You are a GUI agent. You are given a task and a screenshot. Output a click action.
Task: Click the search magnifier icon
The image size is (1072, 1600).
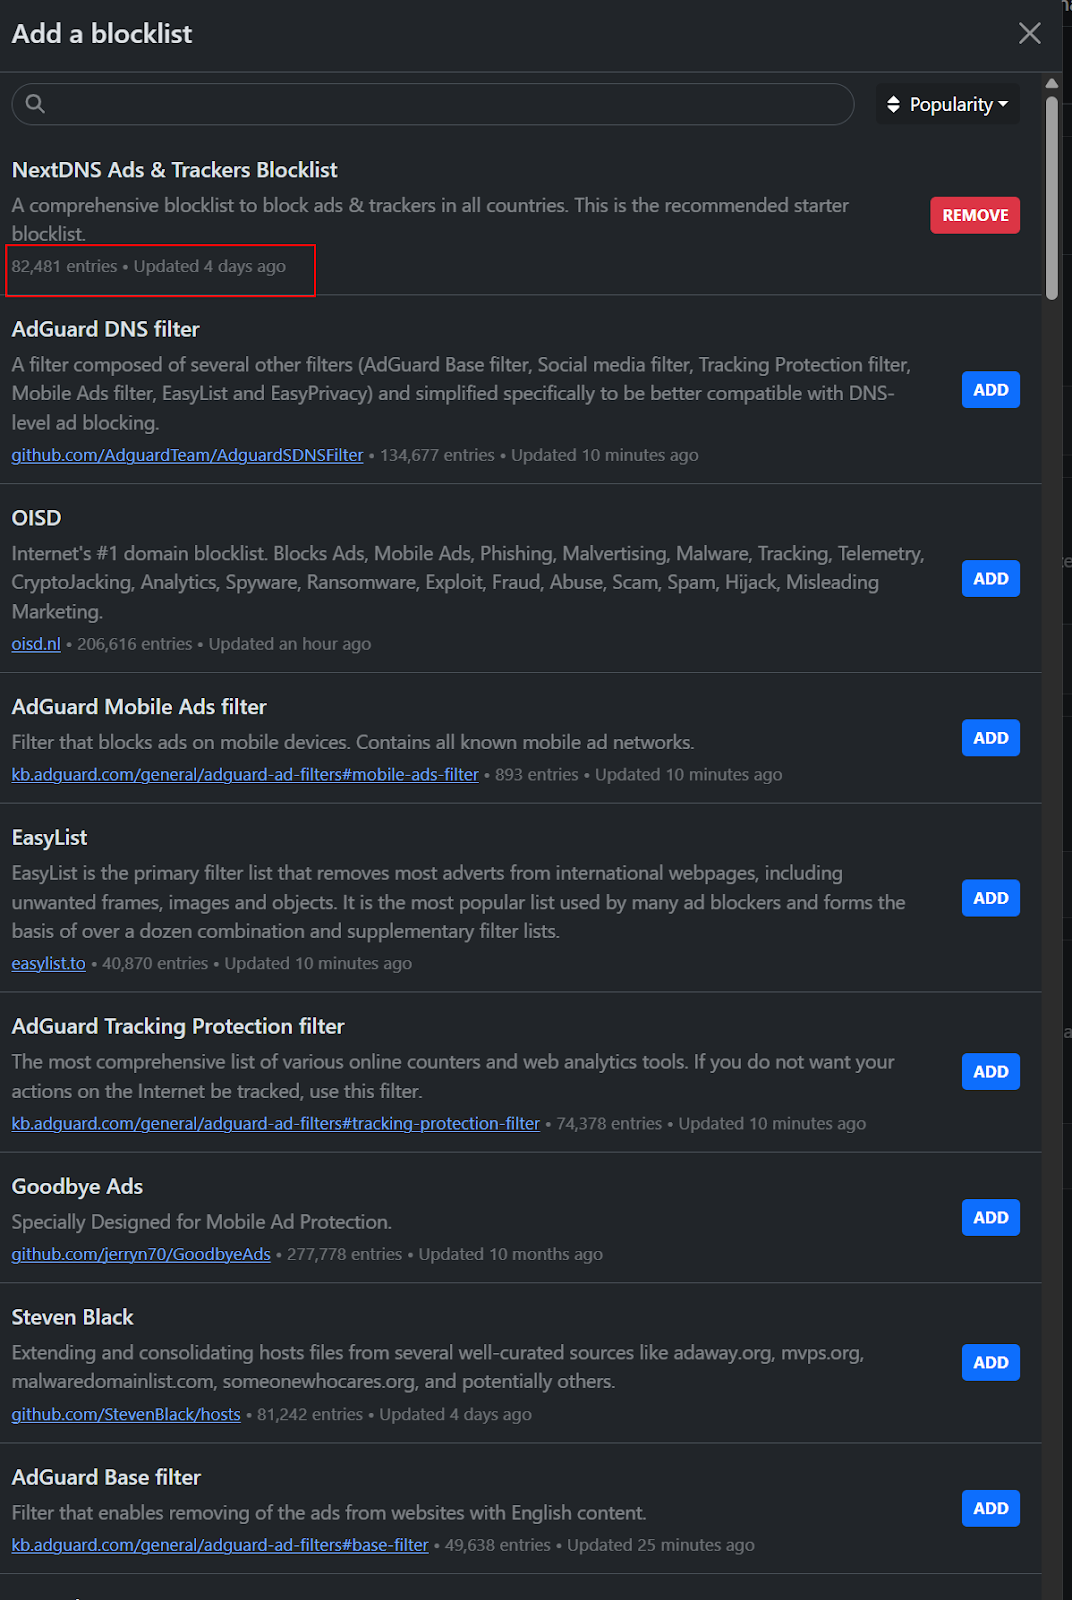coord(35,104)
